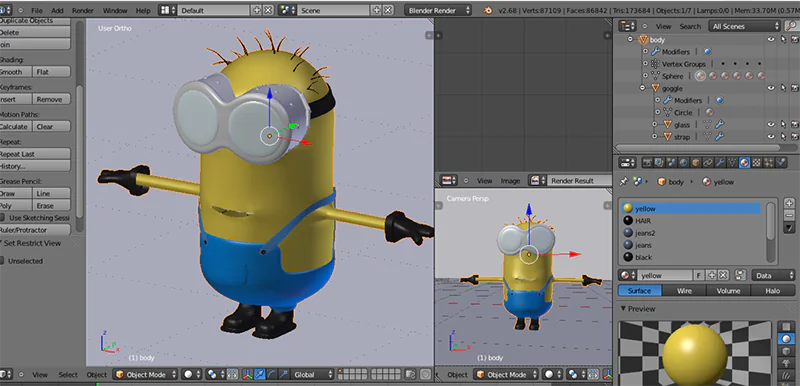Open the All Scenes outliner display dropdown
Screen dimensions: 800x386
744,26
